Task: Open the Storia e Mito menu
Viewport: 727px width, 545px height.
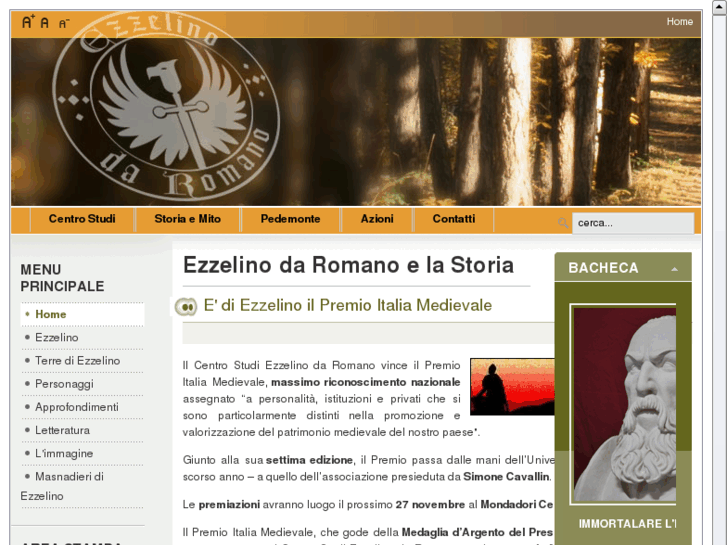Action: [x=187, y=219]
